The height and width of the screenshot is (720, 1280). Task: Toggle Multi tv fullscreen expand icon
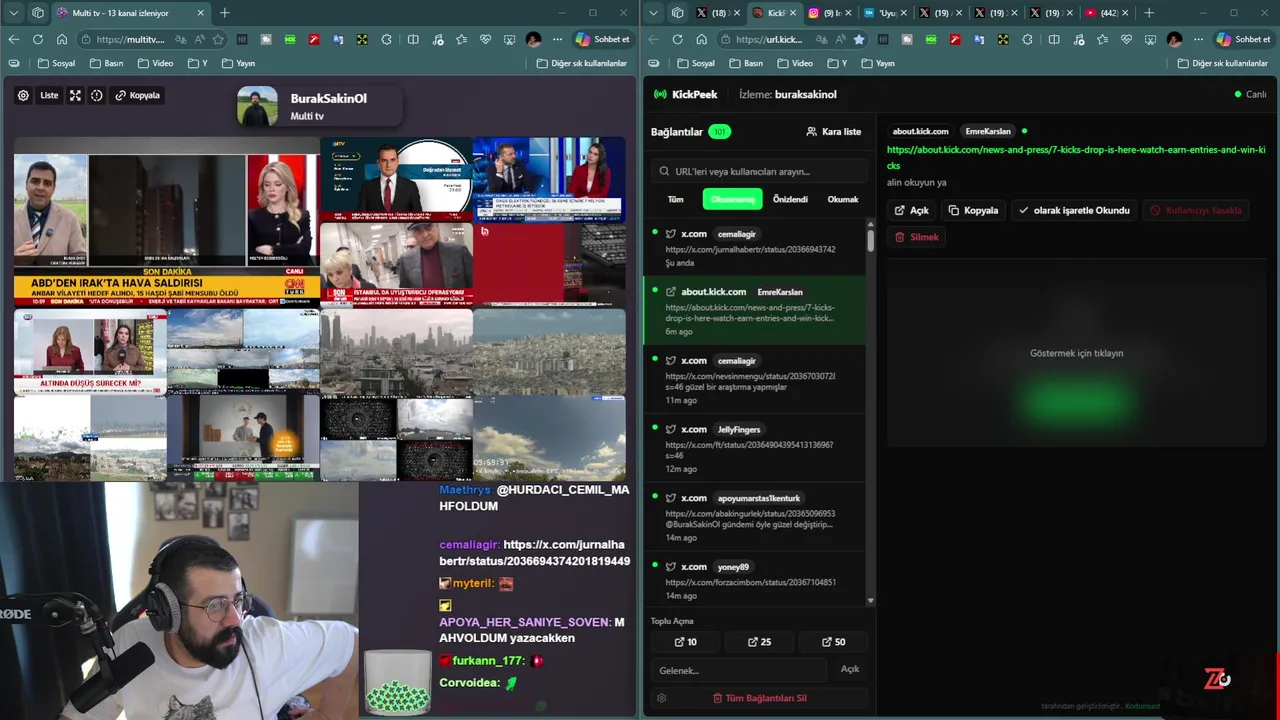click(x=75, y=96)
